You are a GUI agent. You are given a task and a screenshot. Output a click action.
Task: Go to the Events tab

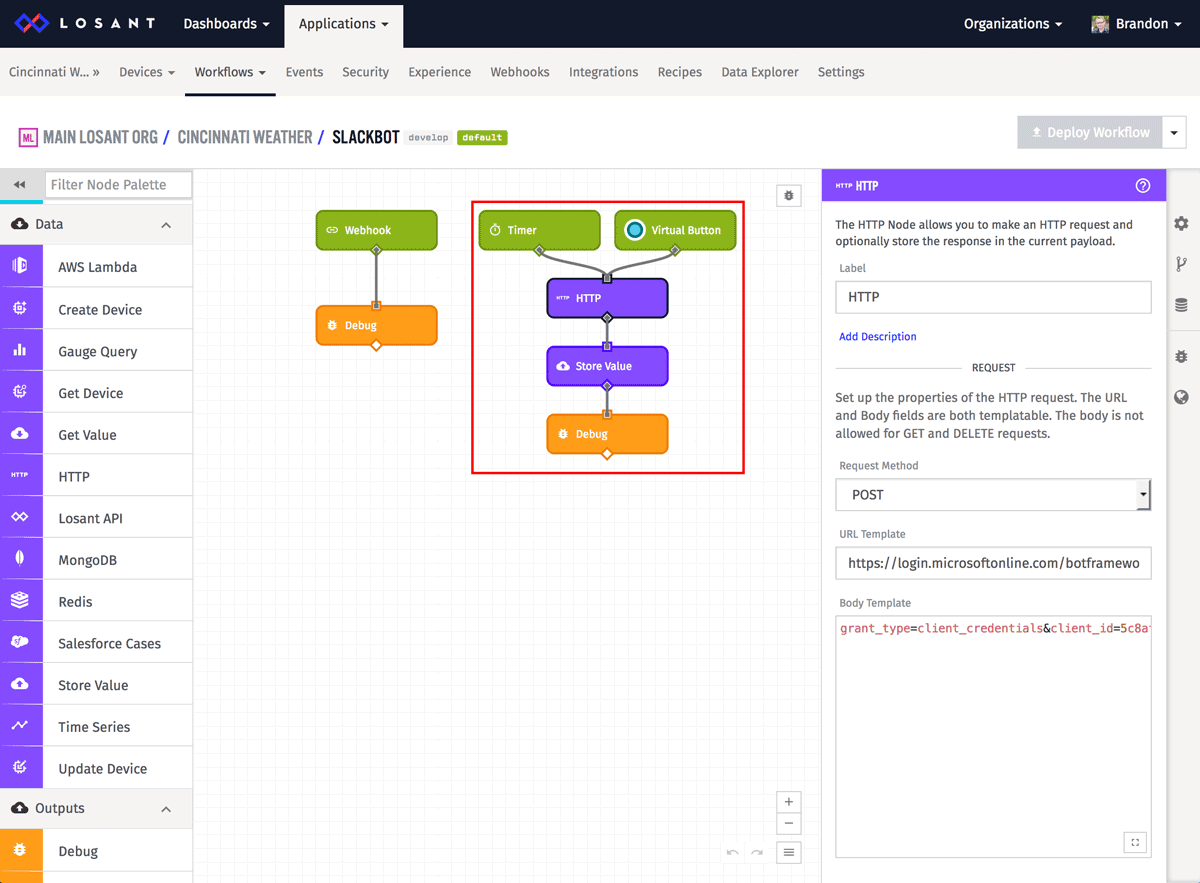point(304,72)
